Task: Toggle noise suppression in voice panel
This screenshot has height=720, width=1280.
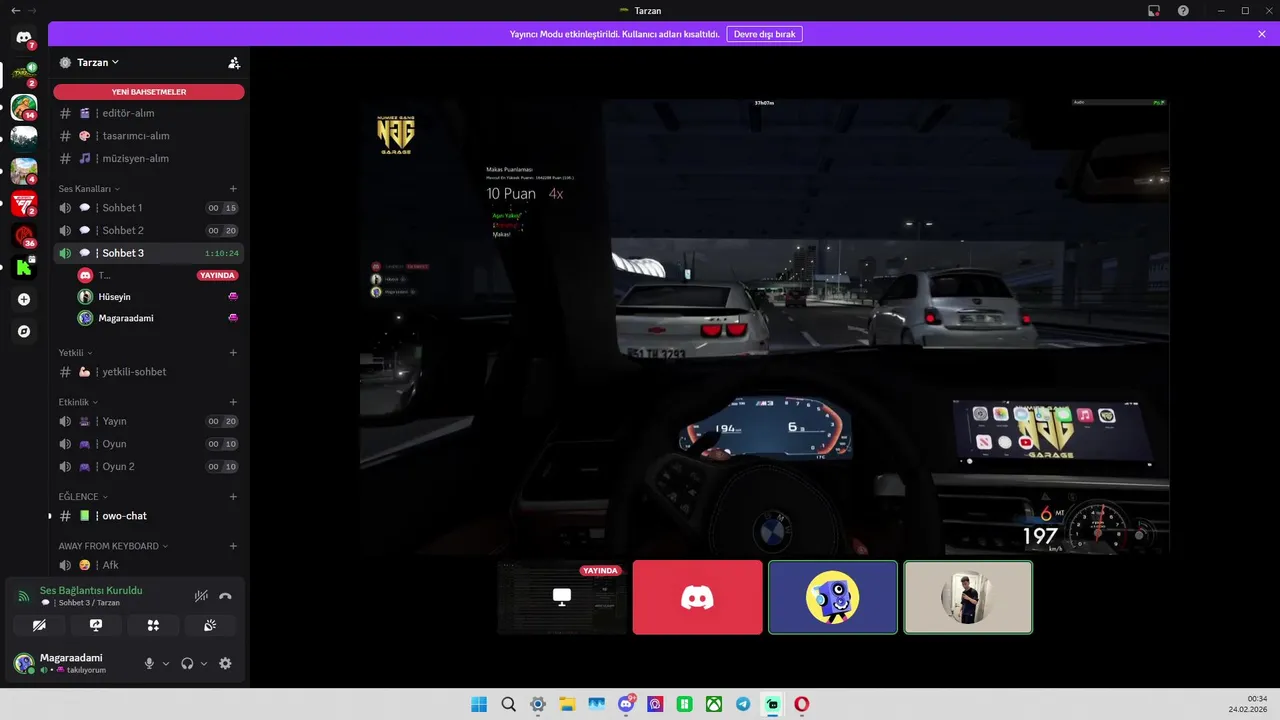Action: [x=201, y=596]
